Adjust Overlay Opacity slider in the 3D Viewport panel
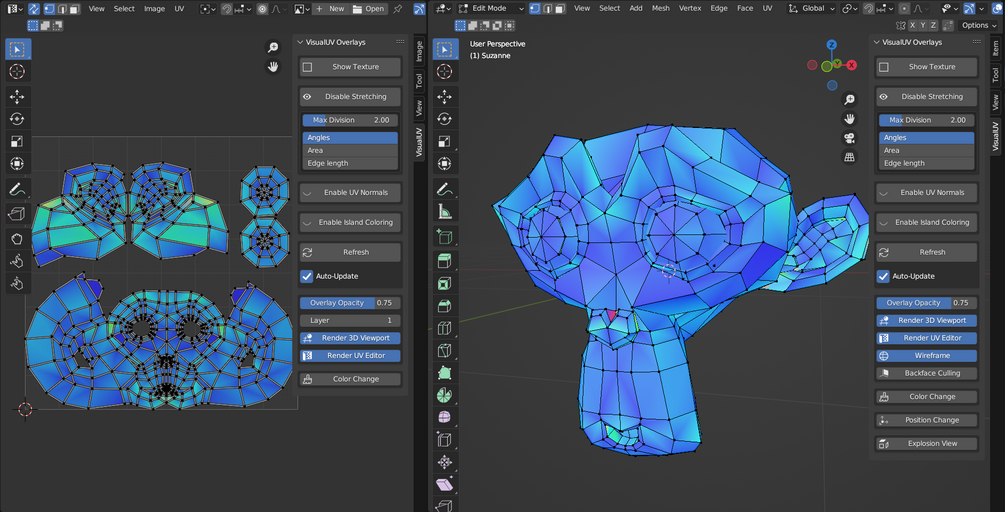1005x512 pixels. click(926, 302)
